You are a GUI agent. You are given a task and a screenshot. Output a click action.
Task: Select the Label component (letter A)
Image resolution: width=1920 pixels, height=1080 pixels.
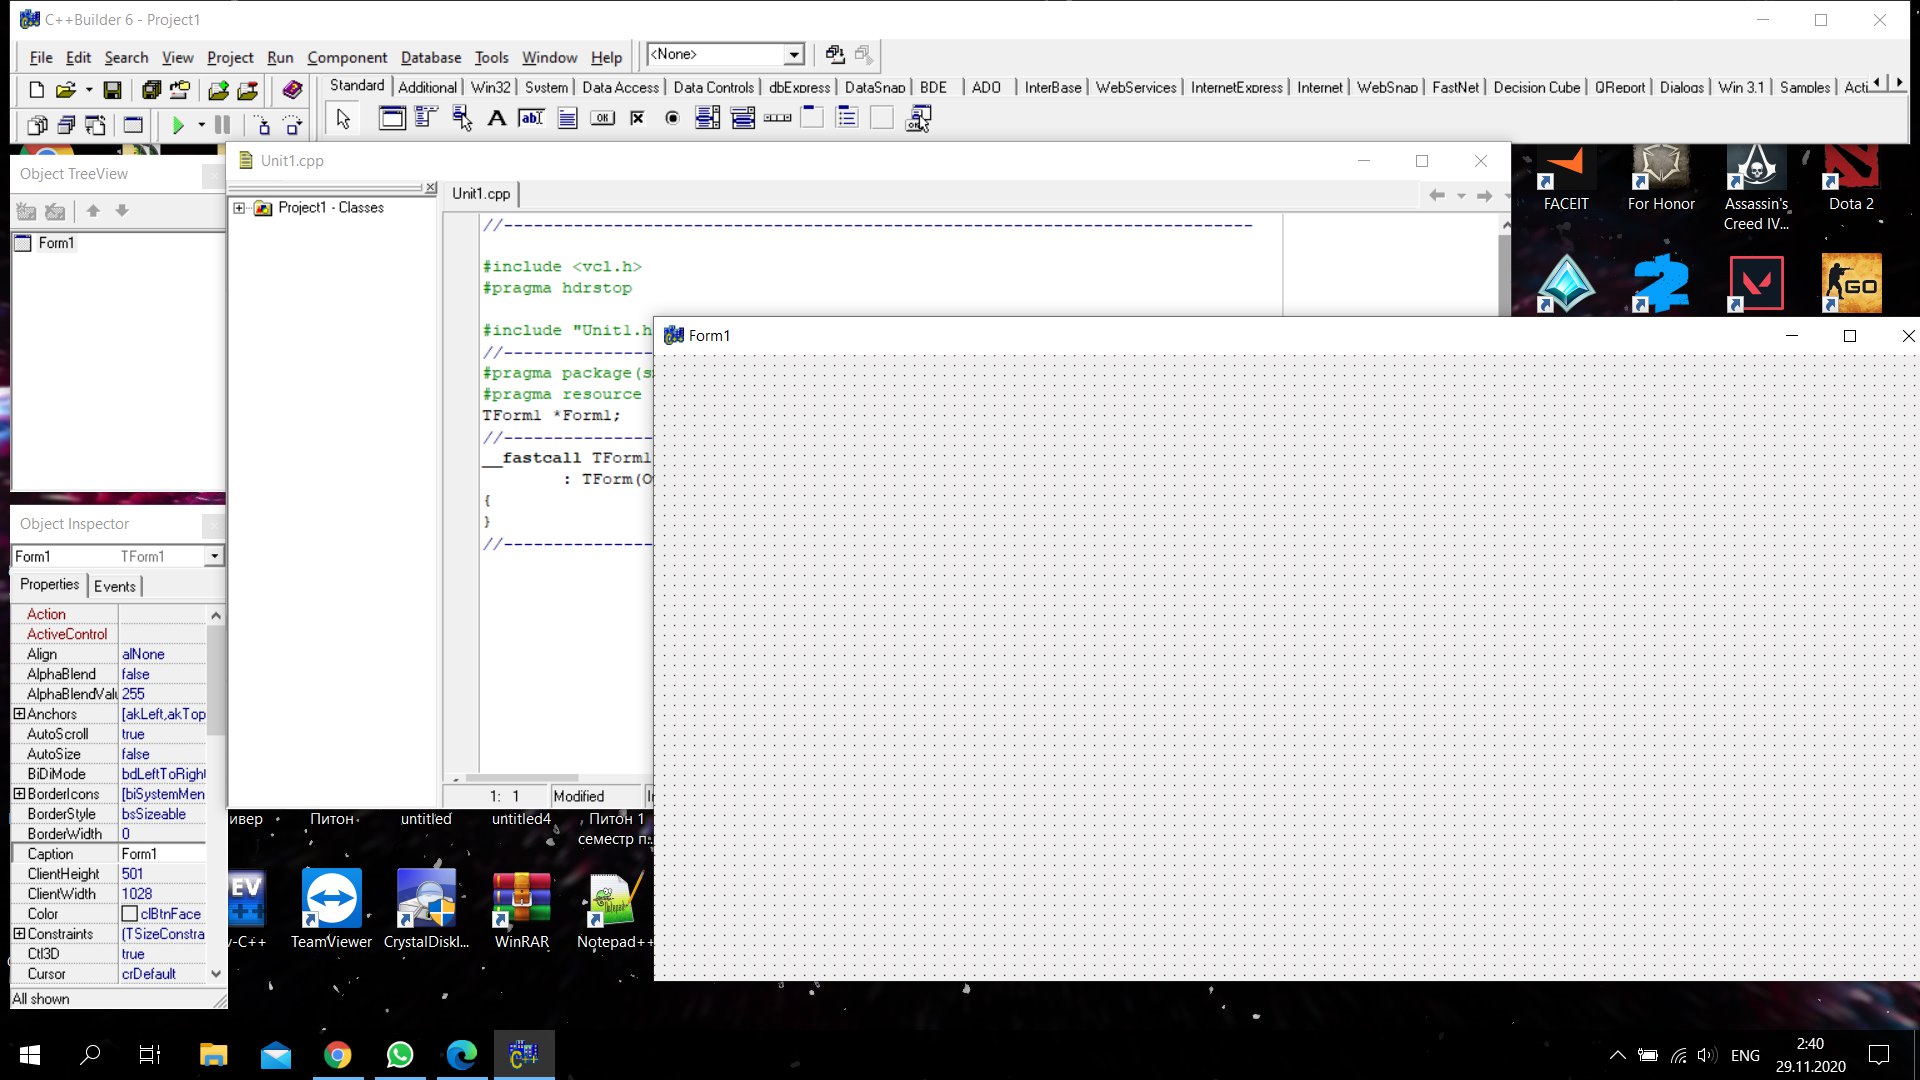click(x=496, y=118)
